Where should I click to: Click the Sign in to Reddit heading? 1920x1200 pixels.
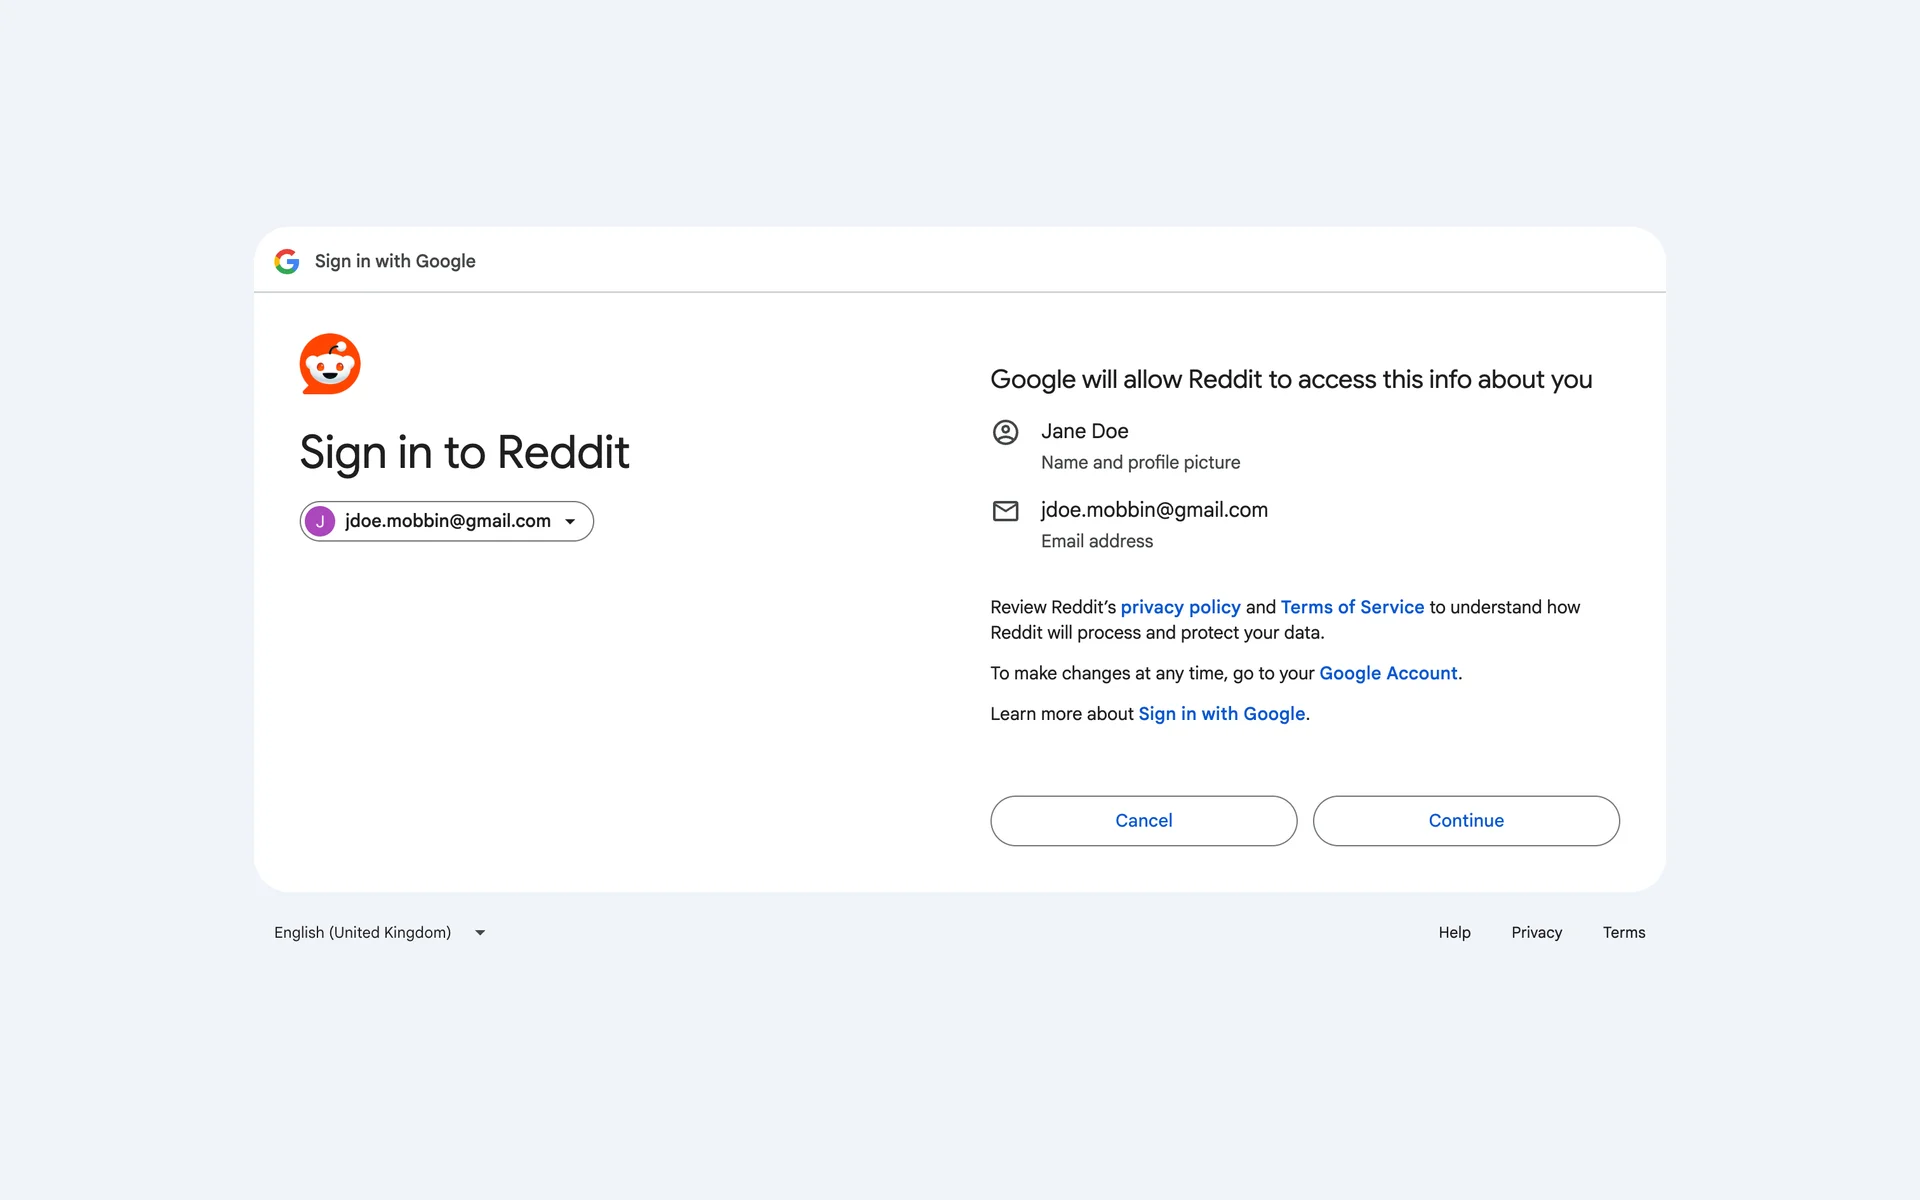[x=464, y=452]
